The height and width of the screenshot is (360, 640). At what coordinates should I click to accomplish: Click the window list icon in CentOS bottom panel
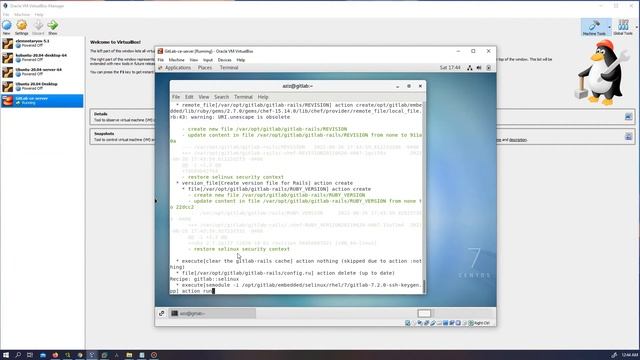(x=162, y=313)
